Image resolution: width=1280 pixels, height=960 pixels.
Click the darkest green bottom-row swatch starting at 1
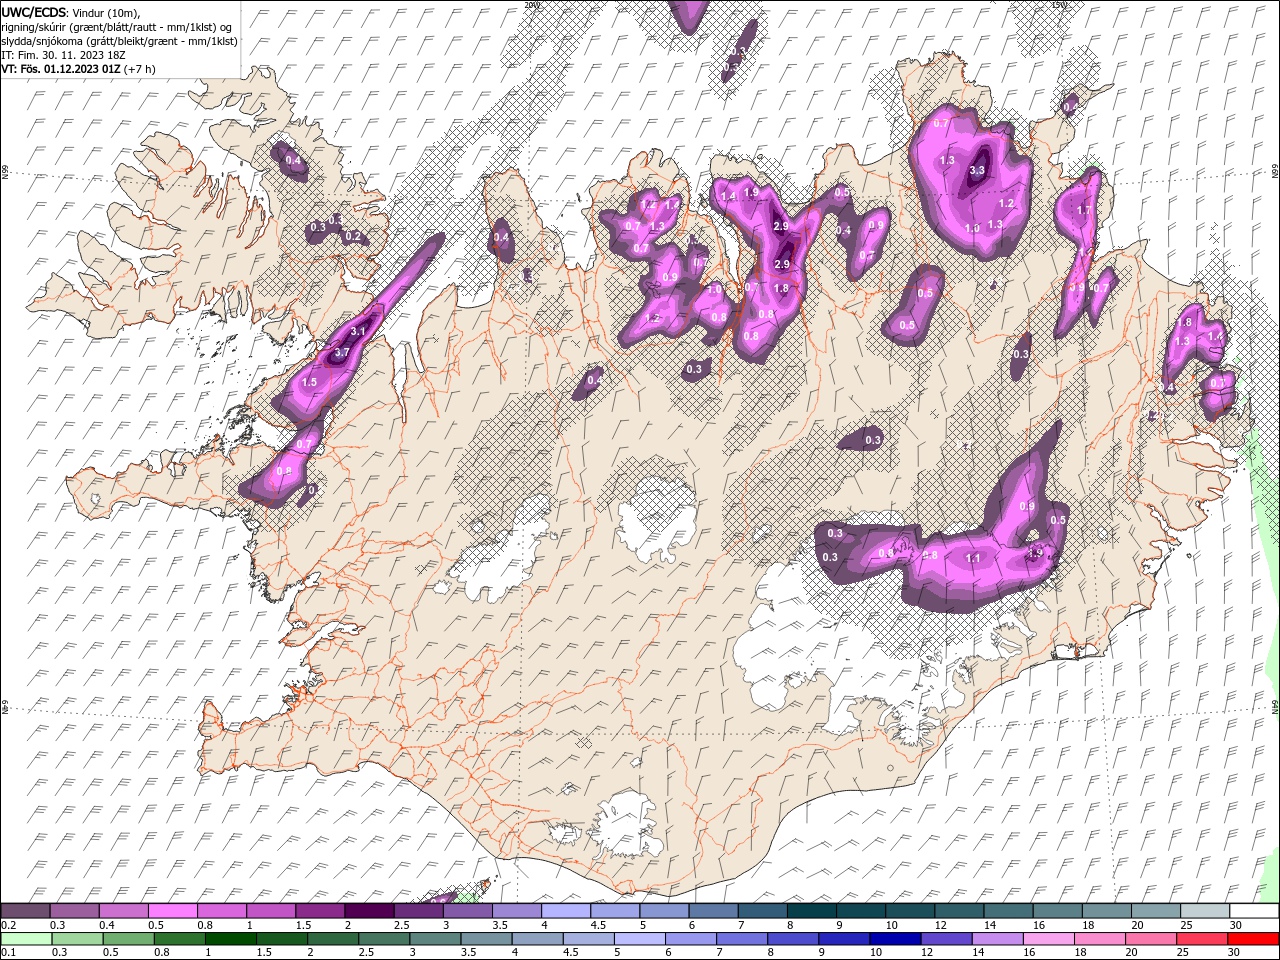tap(231, 939)
